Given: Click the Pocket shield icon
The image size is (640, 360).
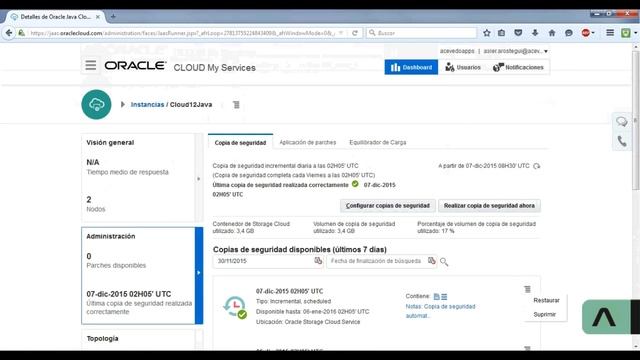Looking at the screenshot, I should (x=518, y=33).
